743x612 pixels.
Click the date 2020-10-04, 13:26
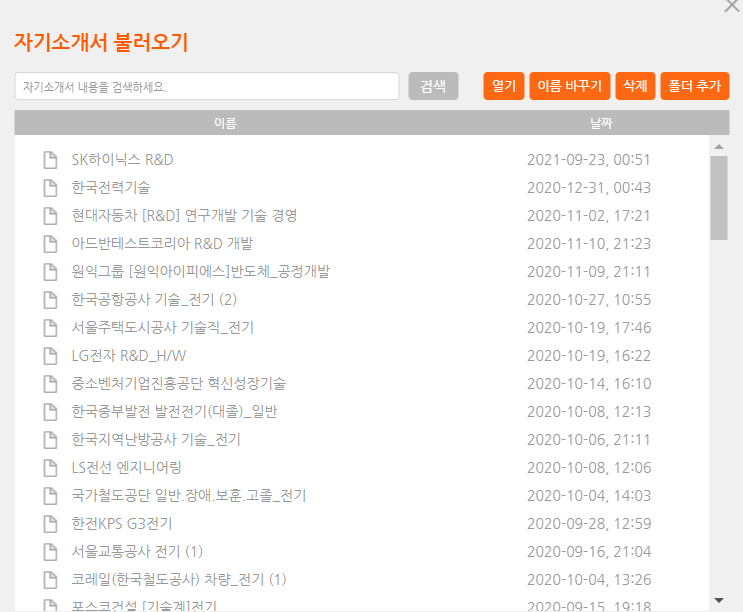coord(589,579)
